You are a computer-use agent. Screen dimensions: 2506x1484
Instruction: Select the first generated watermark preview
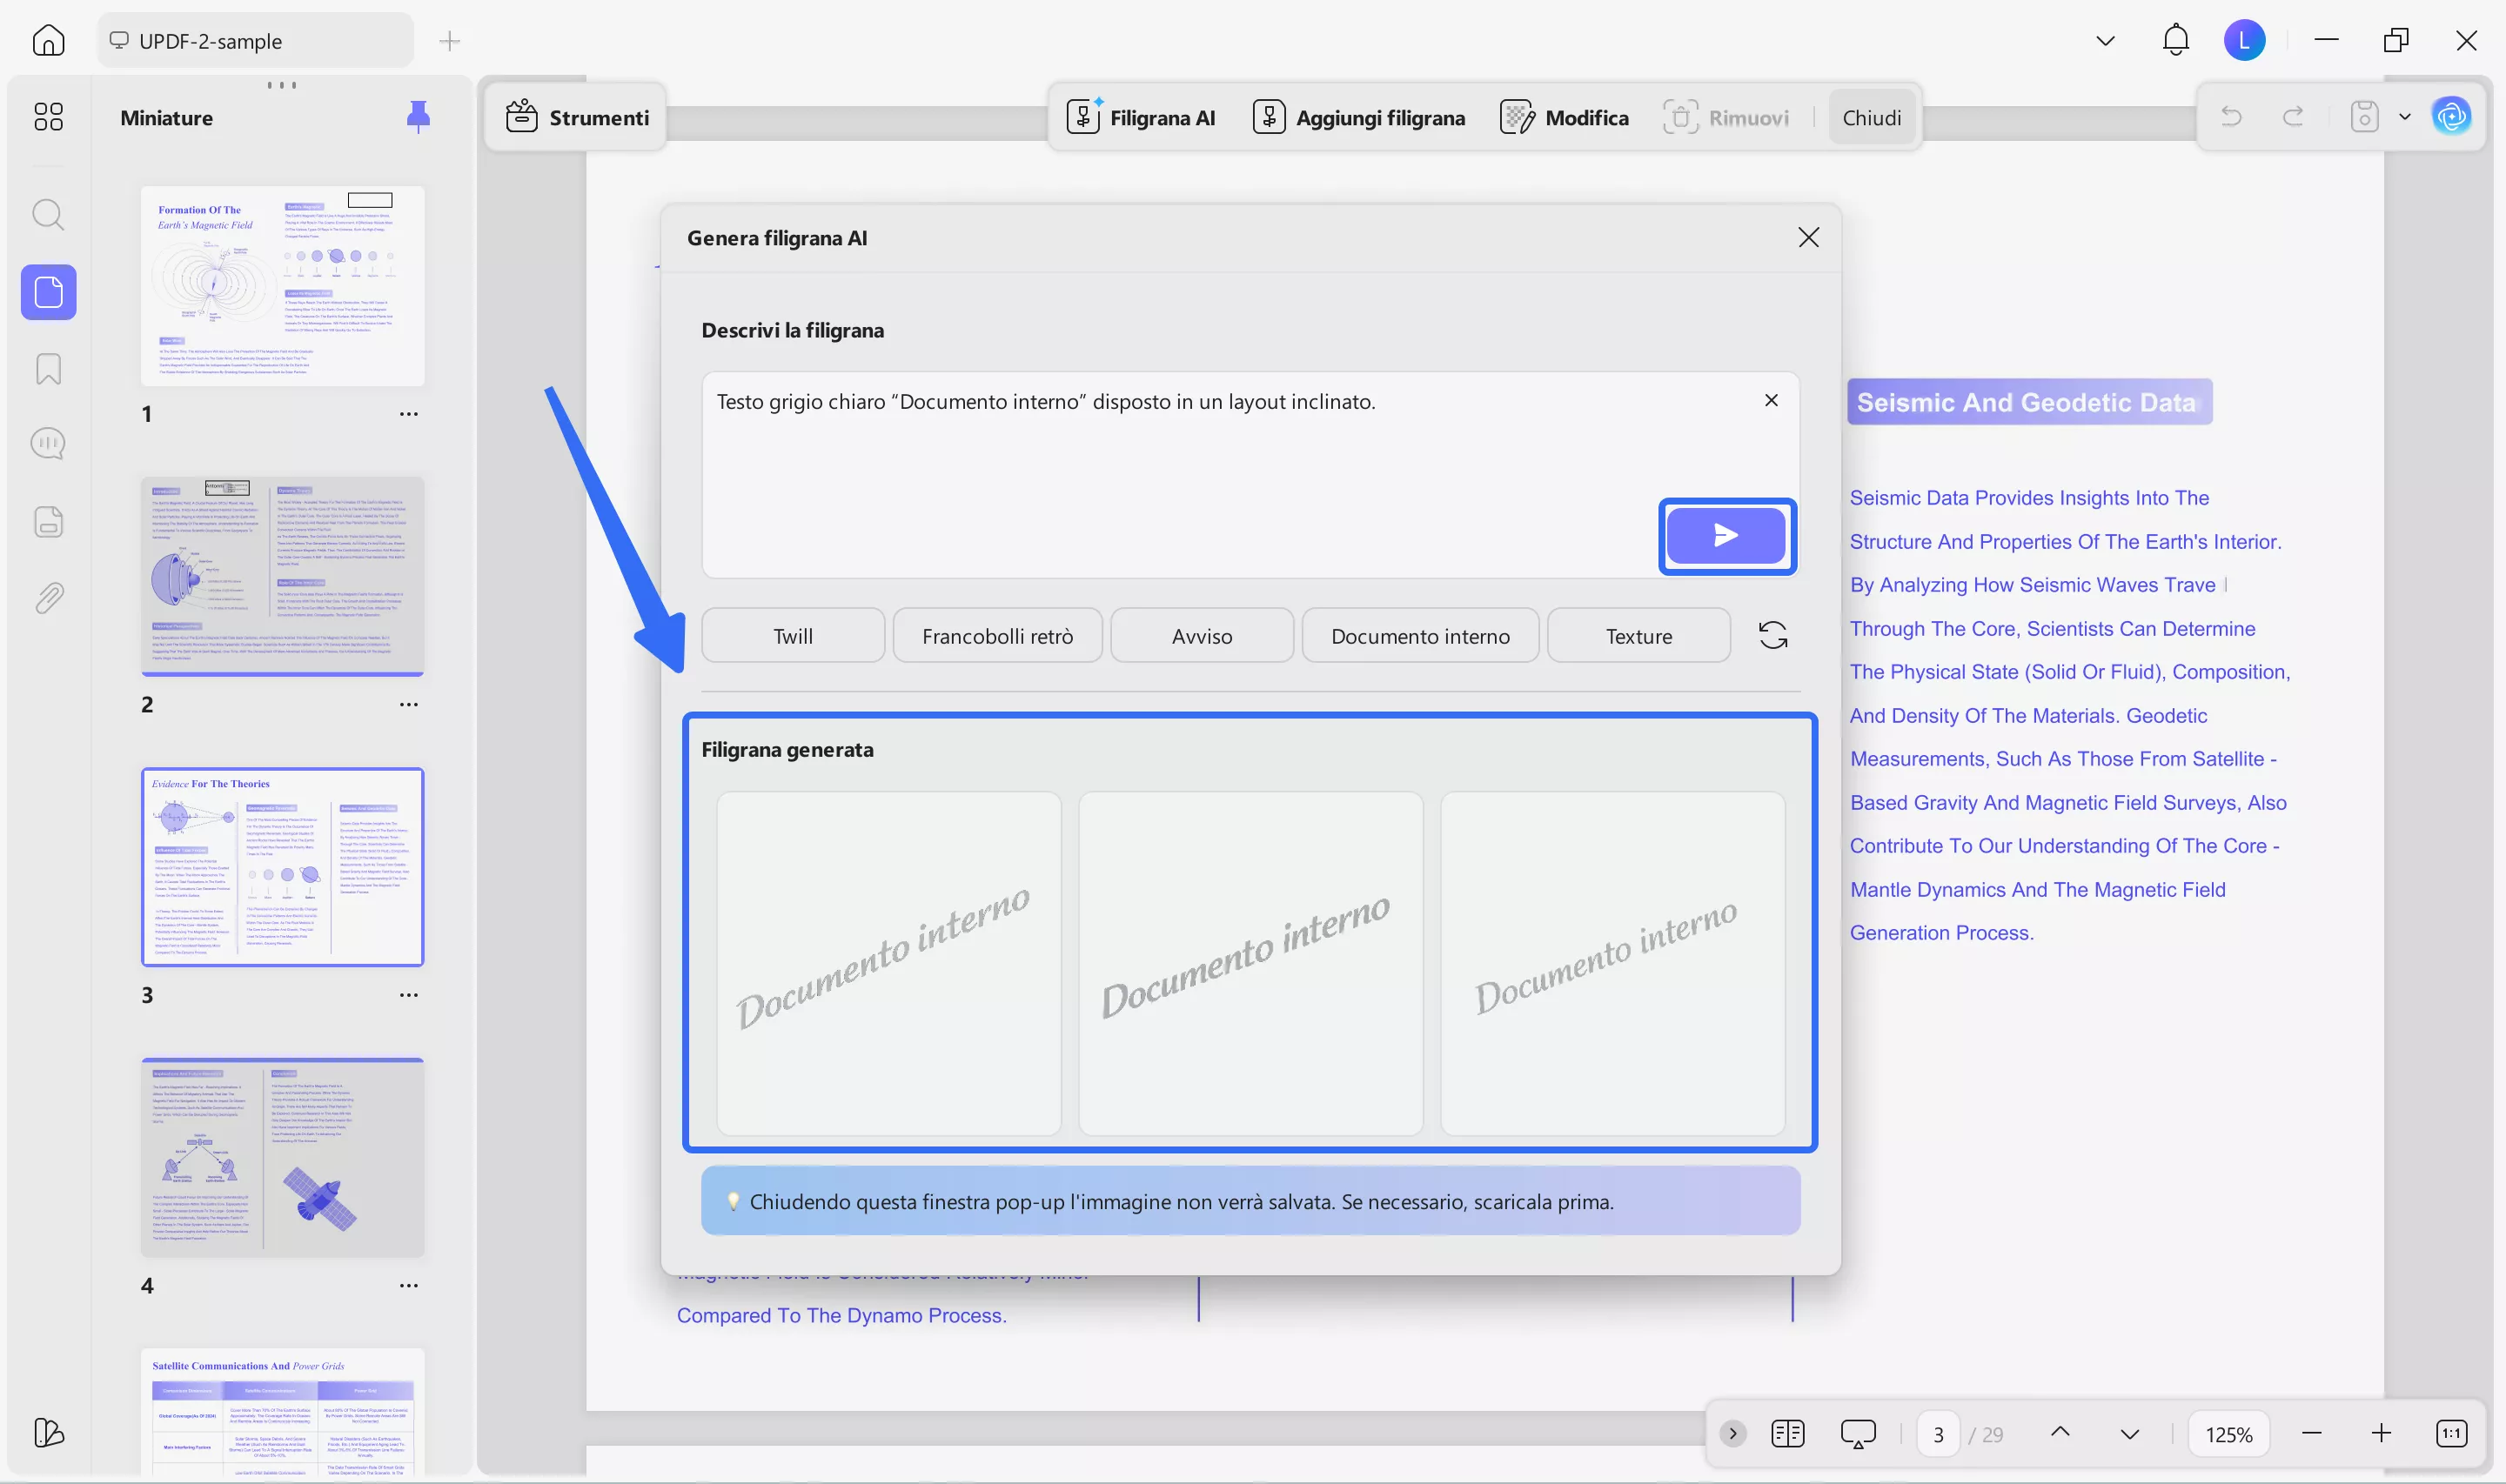[x=888, y=962]
